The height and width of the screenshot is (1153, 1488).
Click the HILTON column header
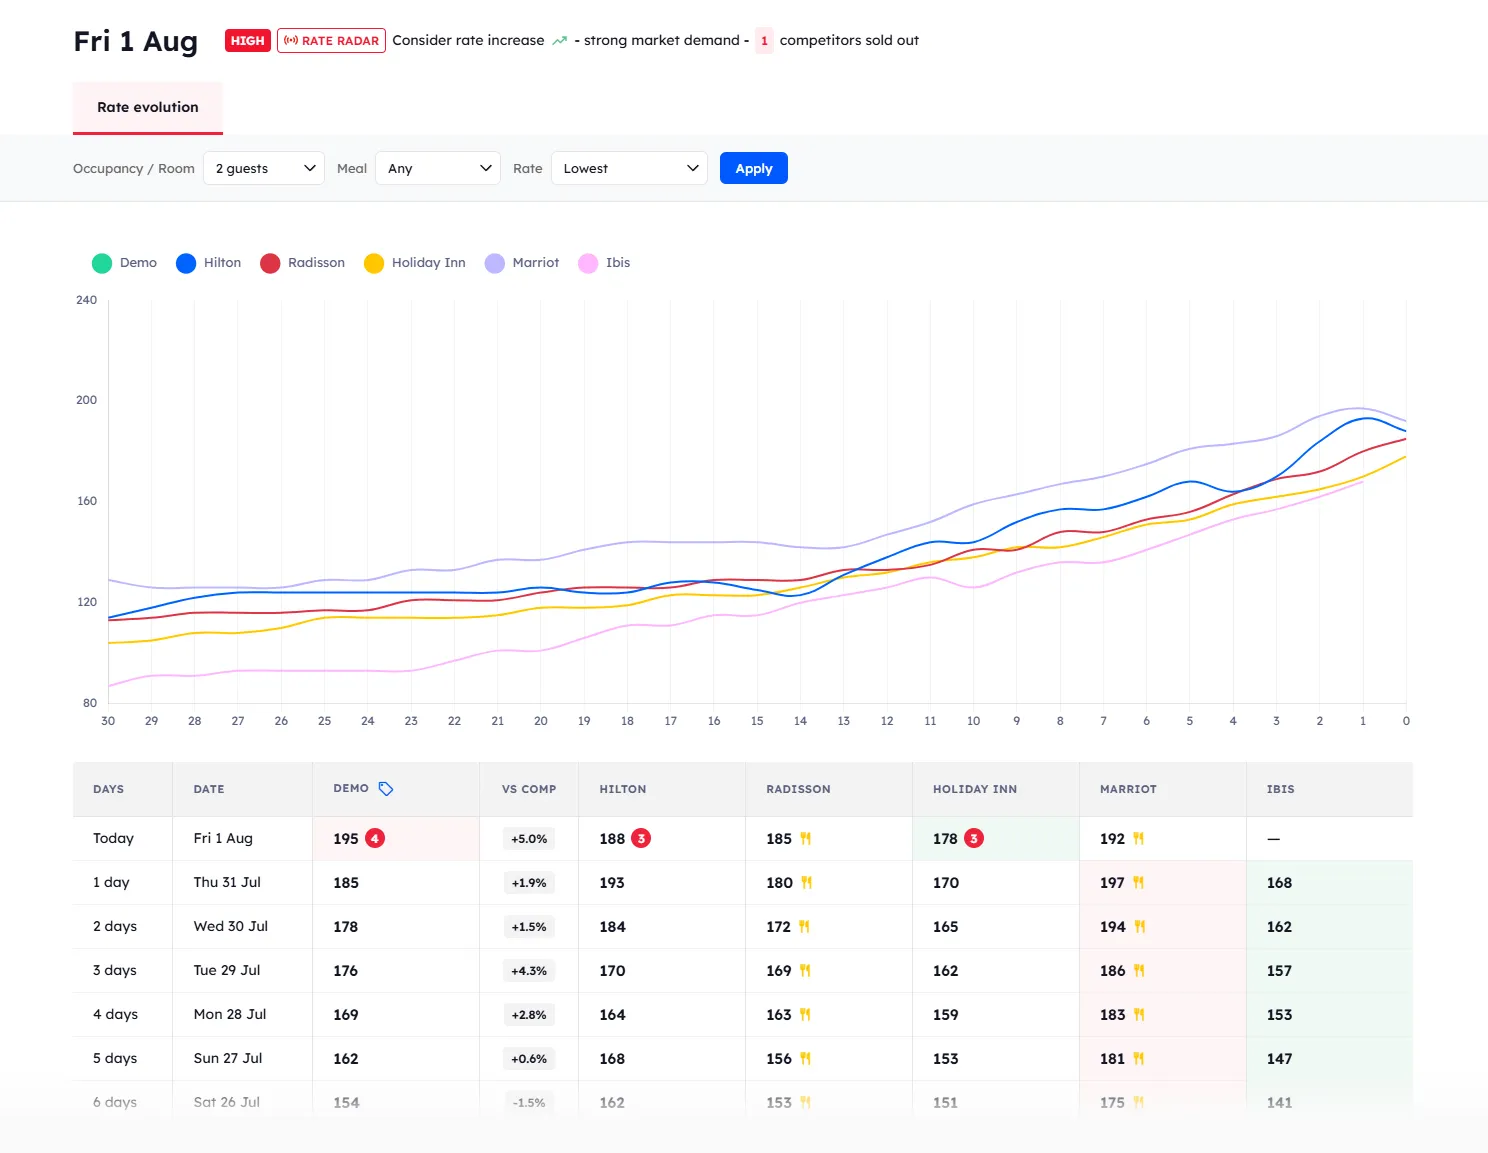[x=622, y=789]
